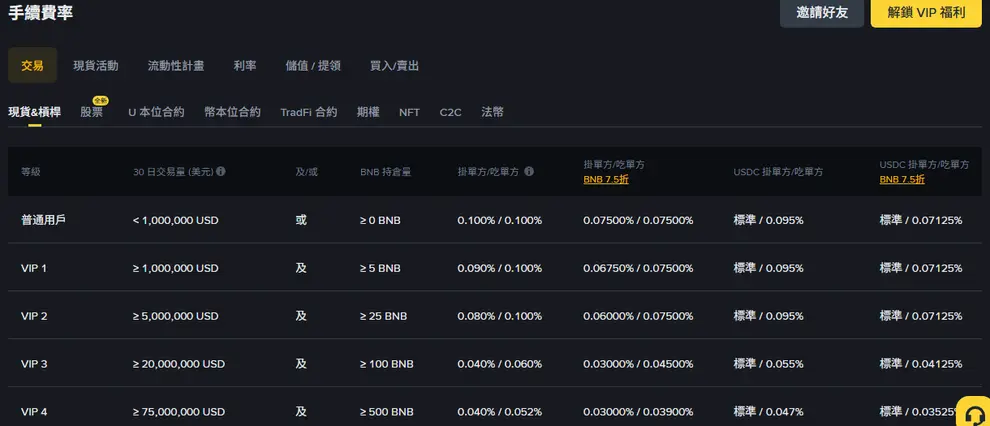Click the 0.06750% / 0.07500% discount fee cell
990x426 pixels.
pos(638,268)
